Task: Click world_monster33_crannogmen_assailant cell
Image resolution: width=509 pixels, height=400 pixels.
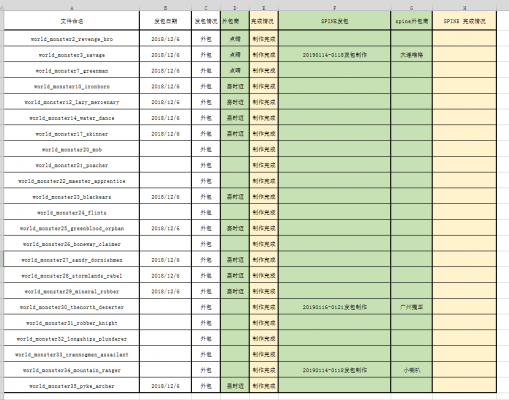Action: (72, 354)
